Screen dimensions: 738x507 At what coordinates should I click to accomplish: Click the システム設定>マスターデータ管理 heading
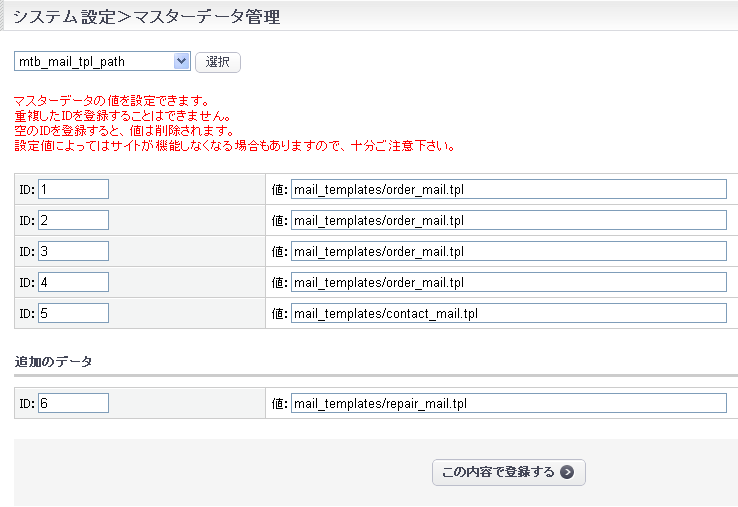pos(146,17)
